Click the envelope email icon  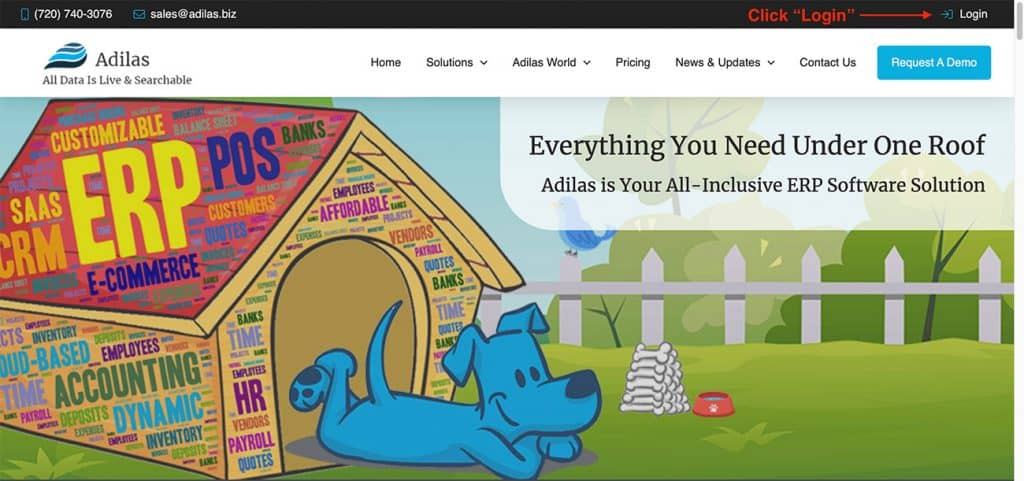139,14
